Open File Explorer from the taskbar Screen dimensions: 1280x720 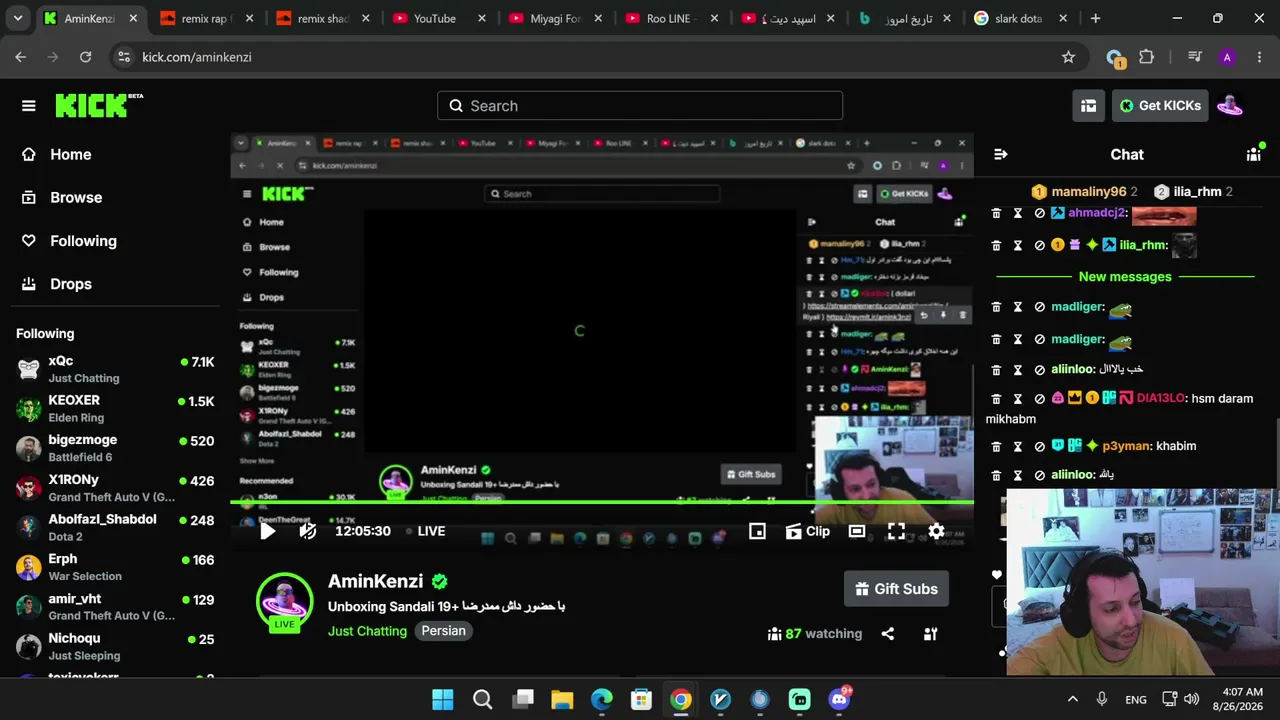pos(562,699)
